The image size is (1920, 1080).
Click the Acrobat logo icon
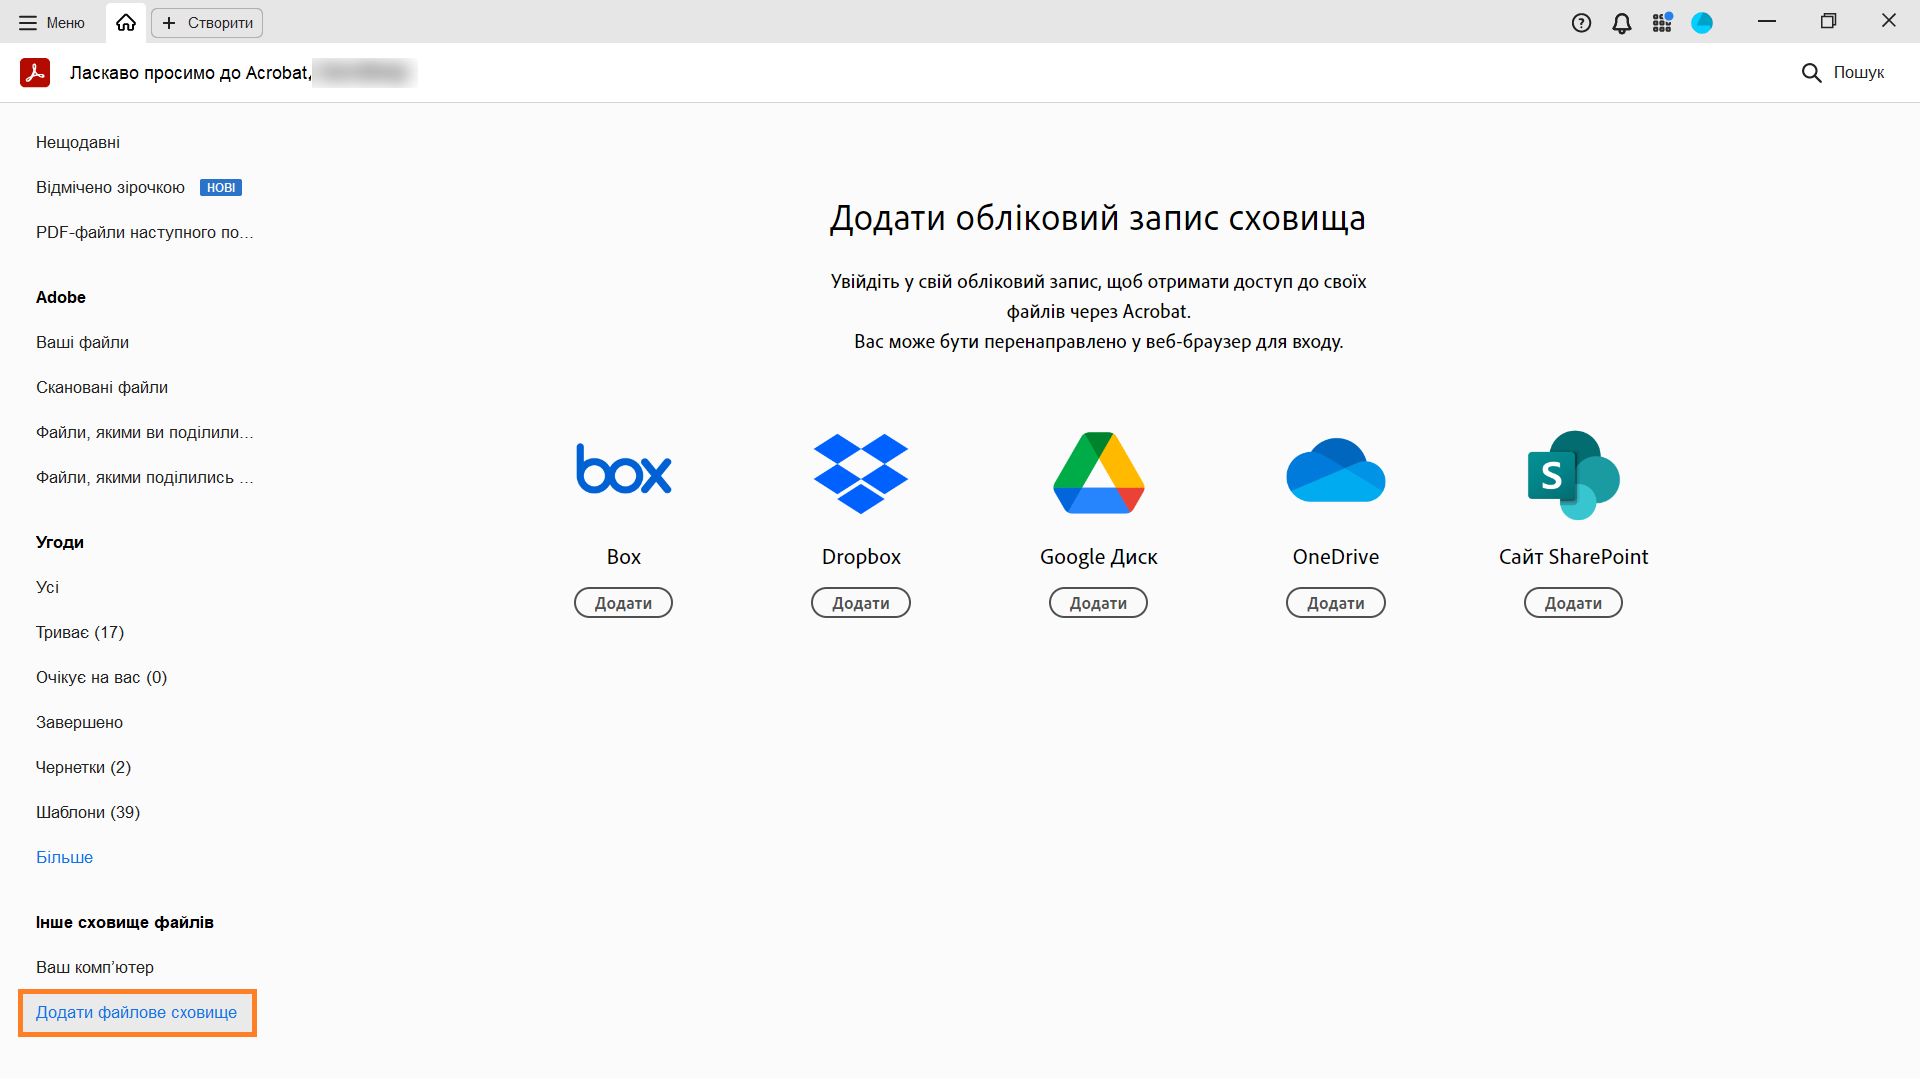[x=35, y=72]
